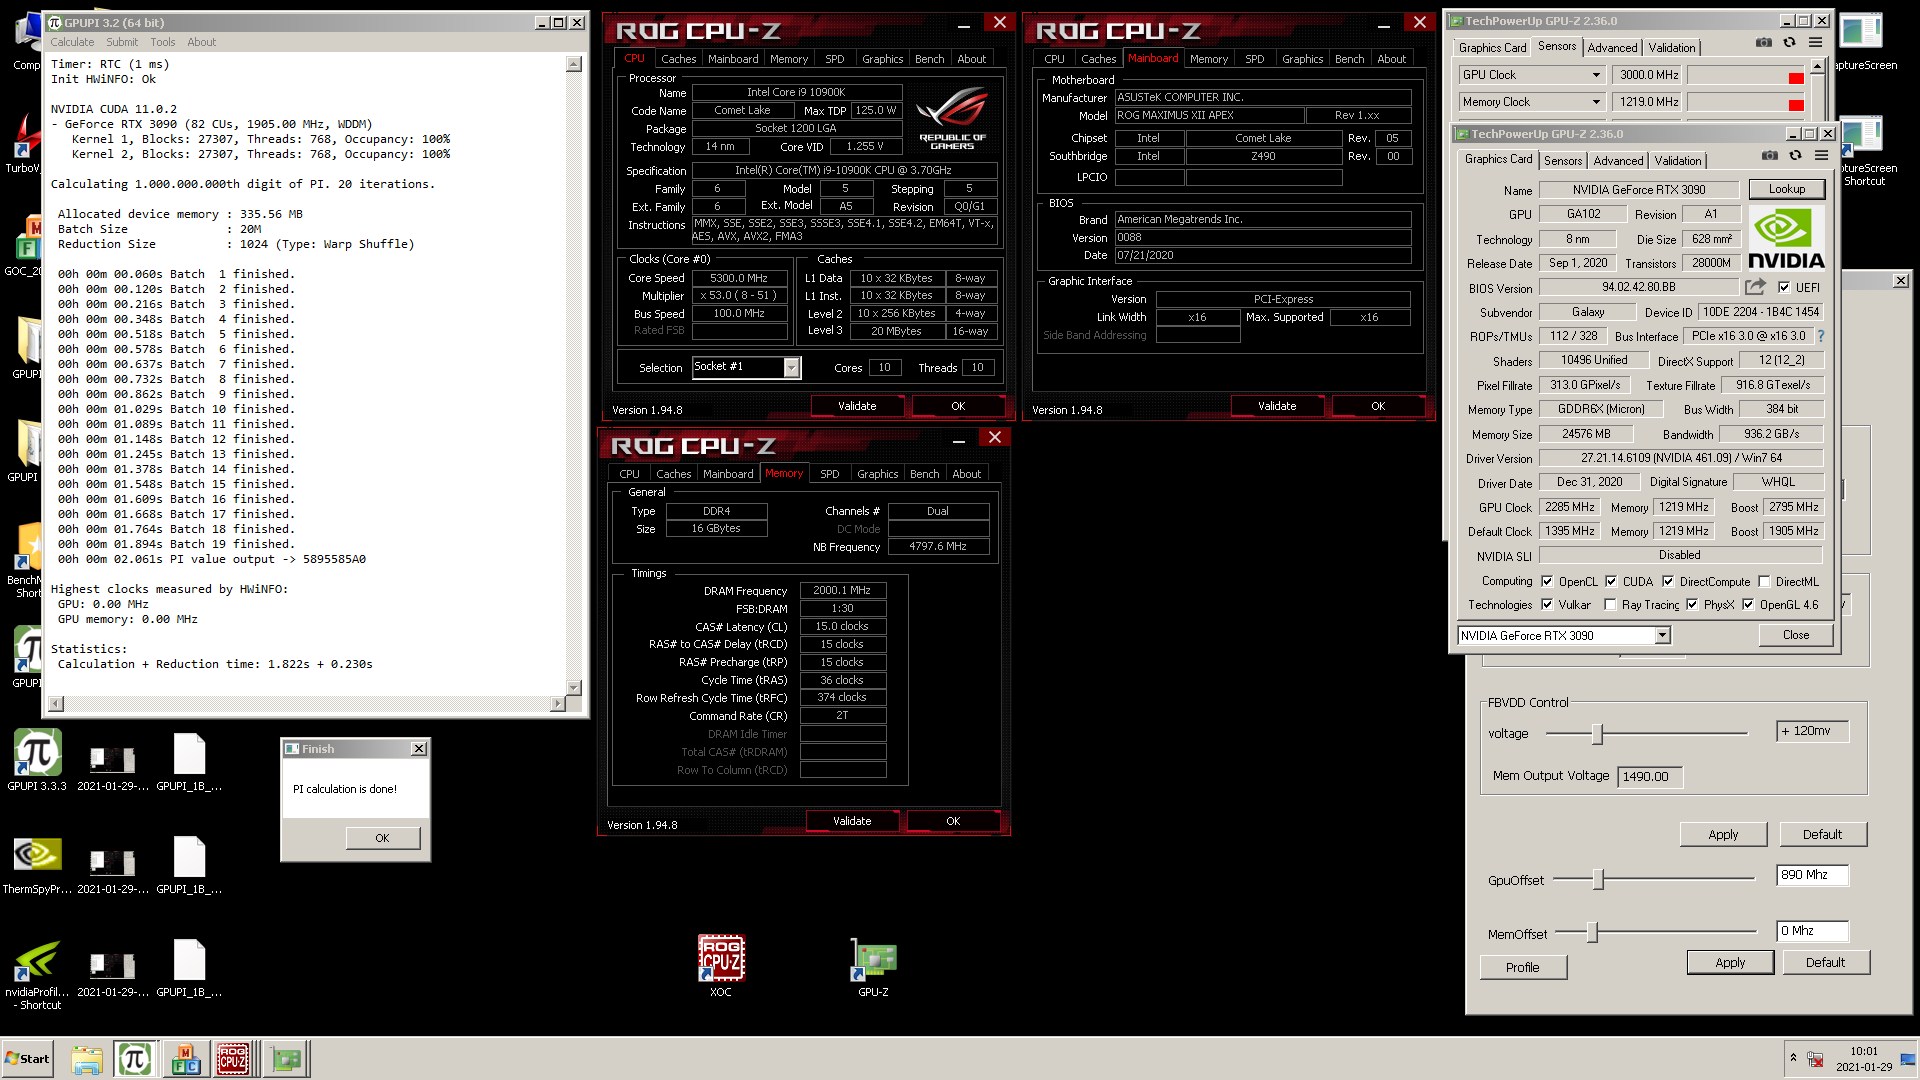Toggle DirectCompute checkbox

pyautogui.click(x=1668, y=581)
